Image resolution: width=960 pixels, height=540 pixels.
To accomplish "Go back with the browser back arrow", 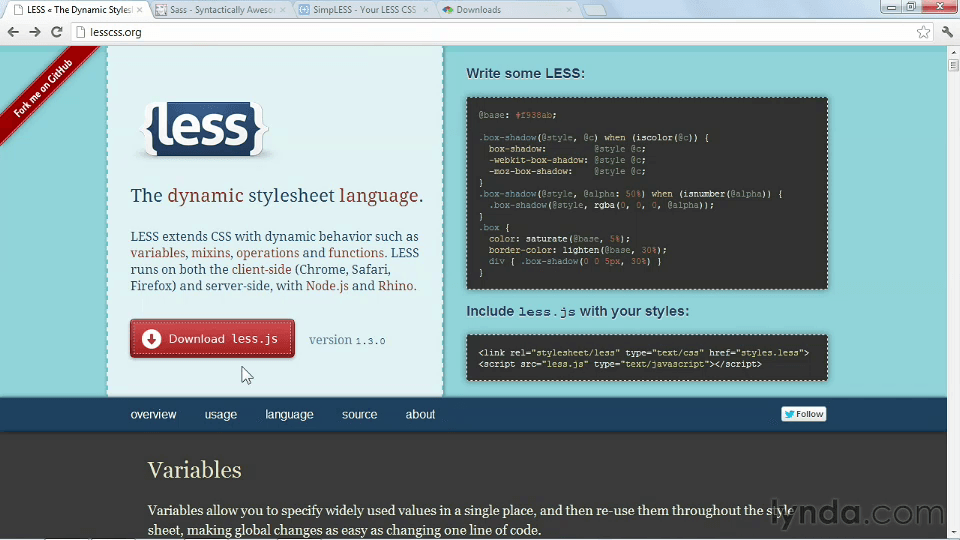I will (x=13, y=32).
